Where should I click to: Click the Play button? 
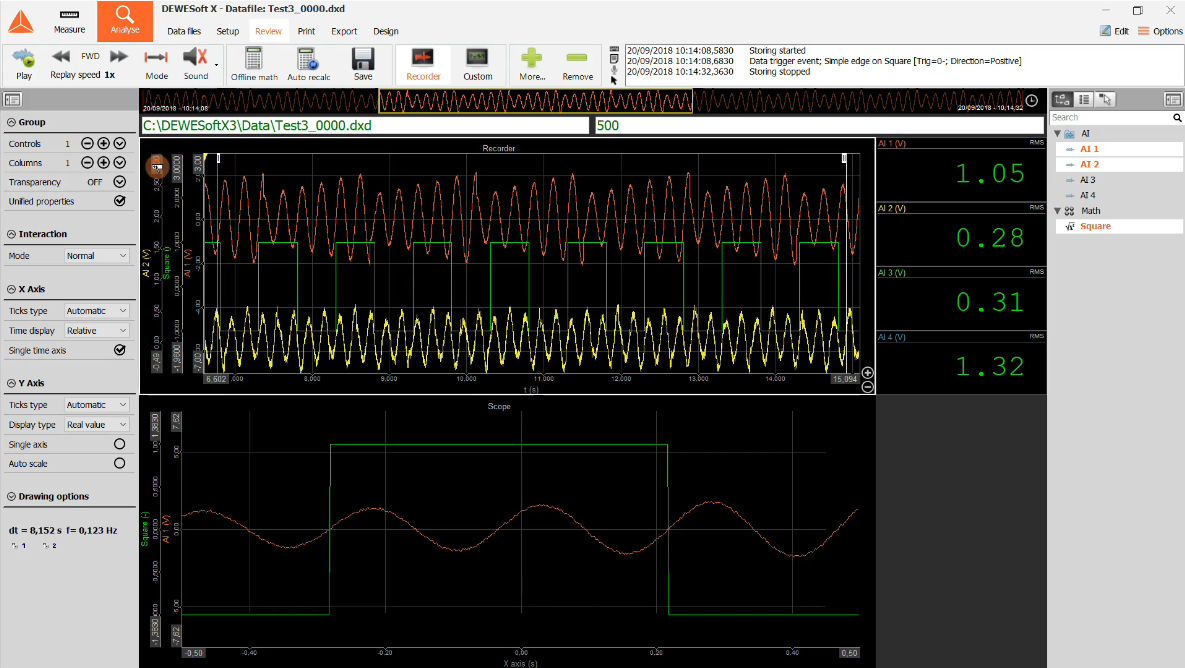pyautogui.click(x=22, y=62)
